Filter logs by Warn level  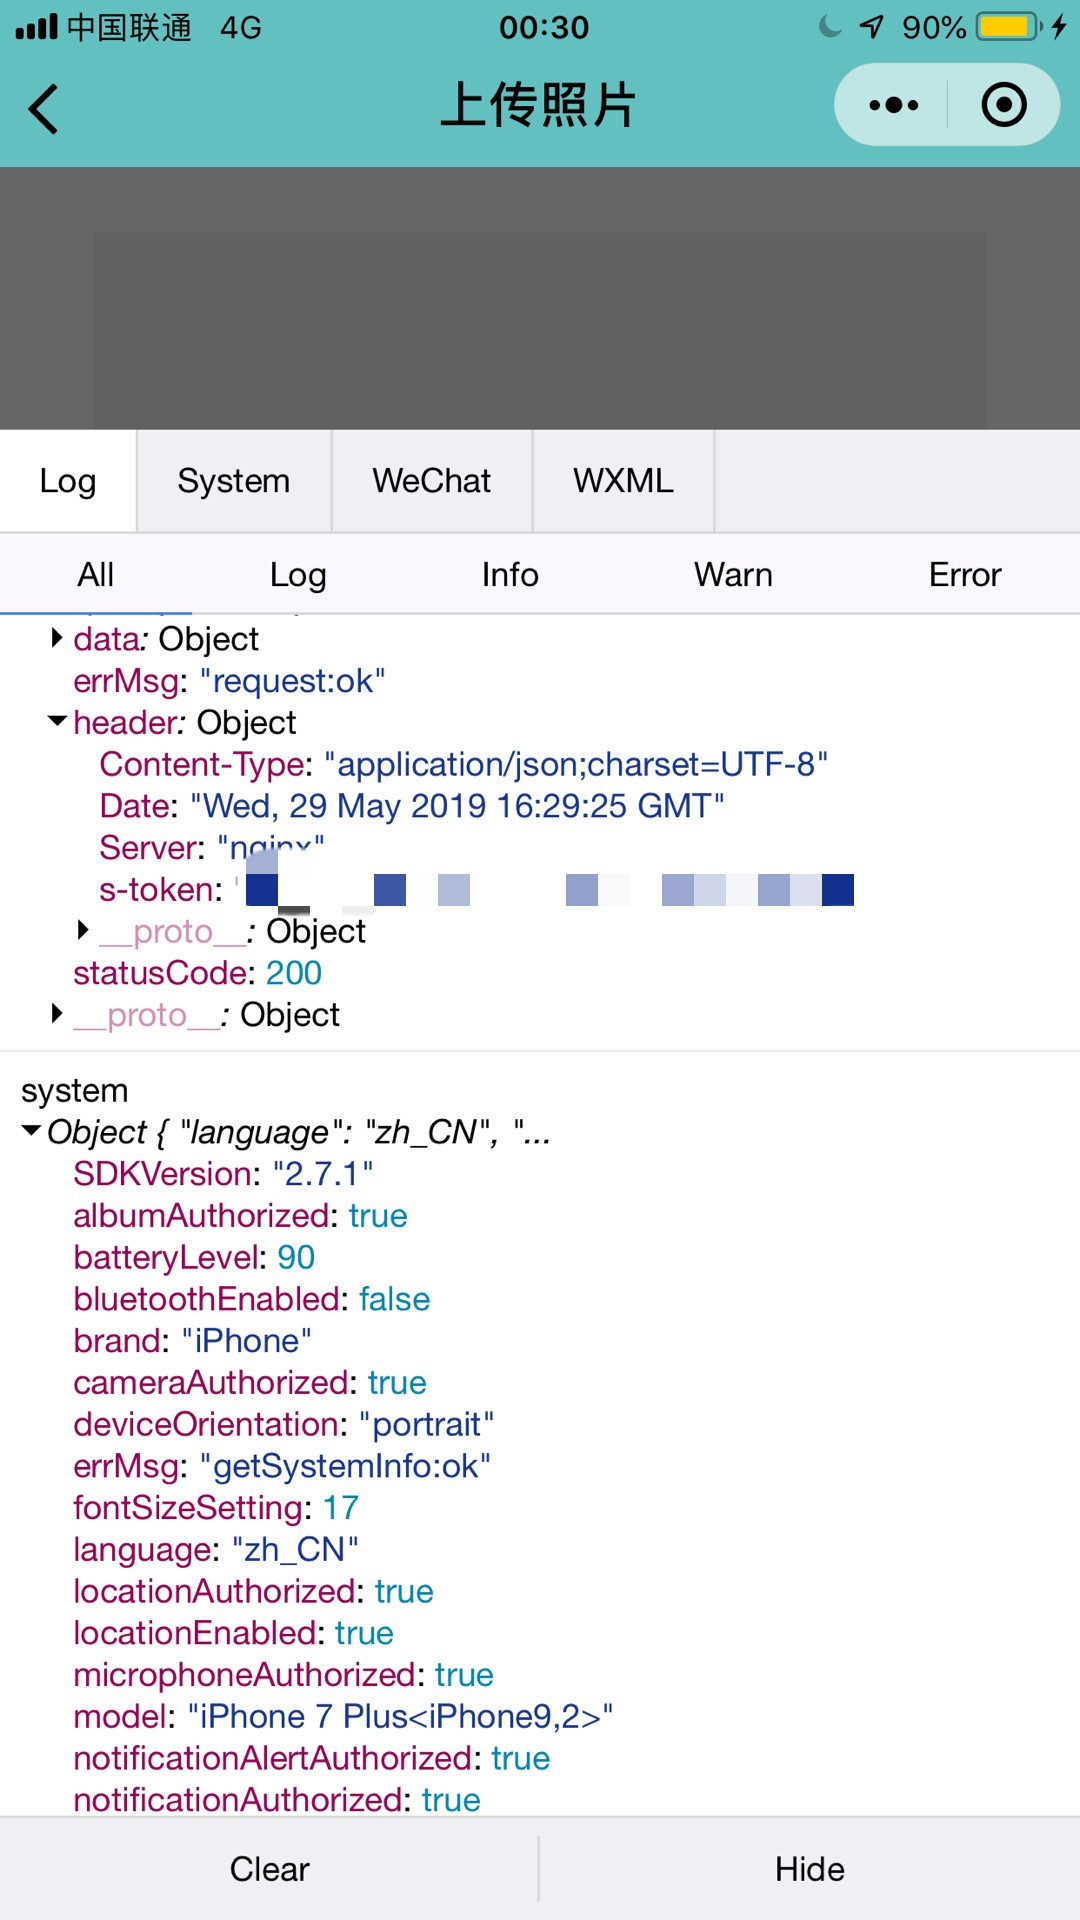(x=733, y=575)
